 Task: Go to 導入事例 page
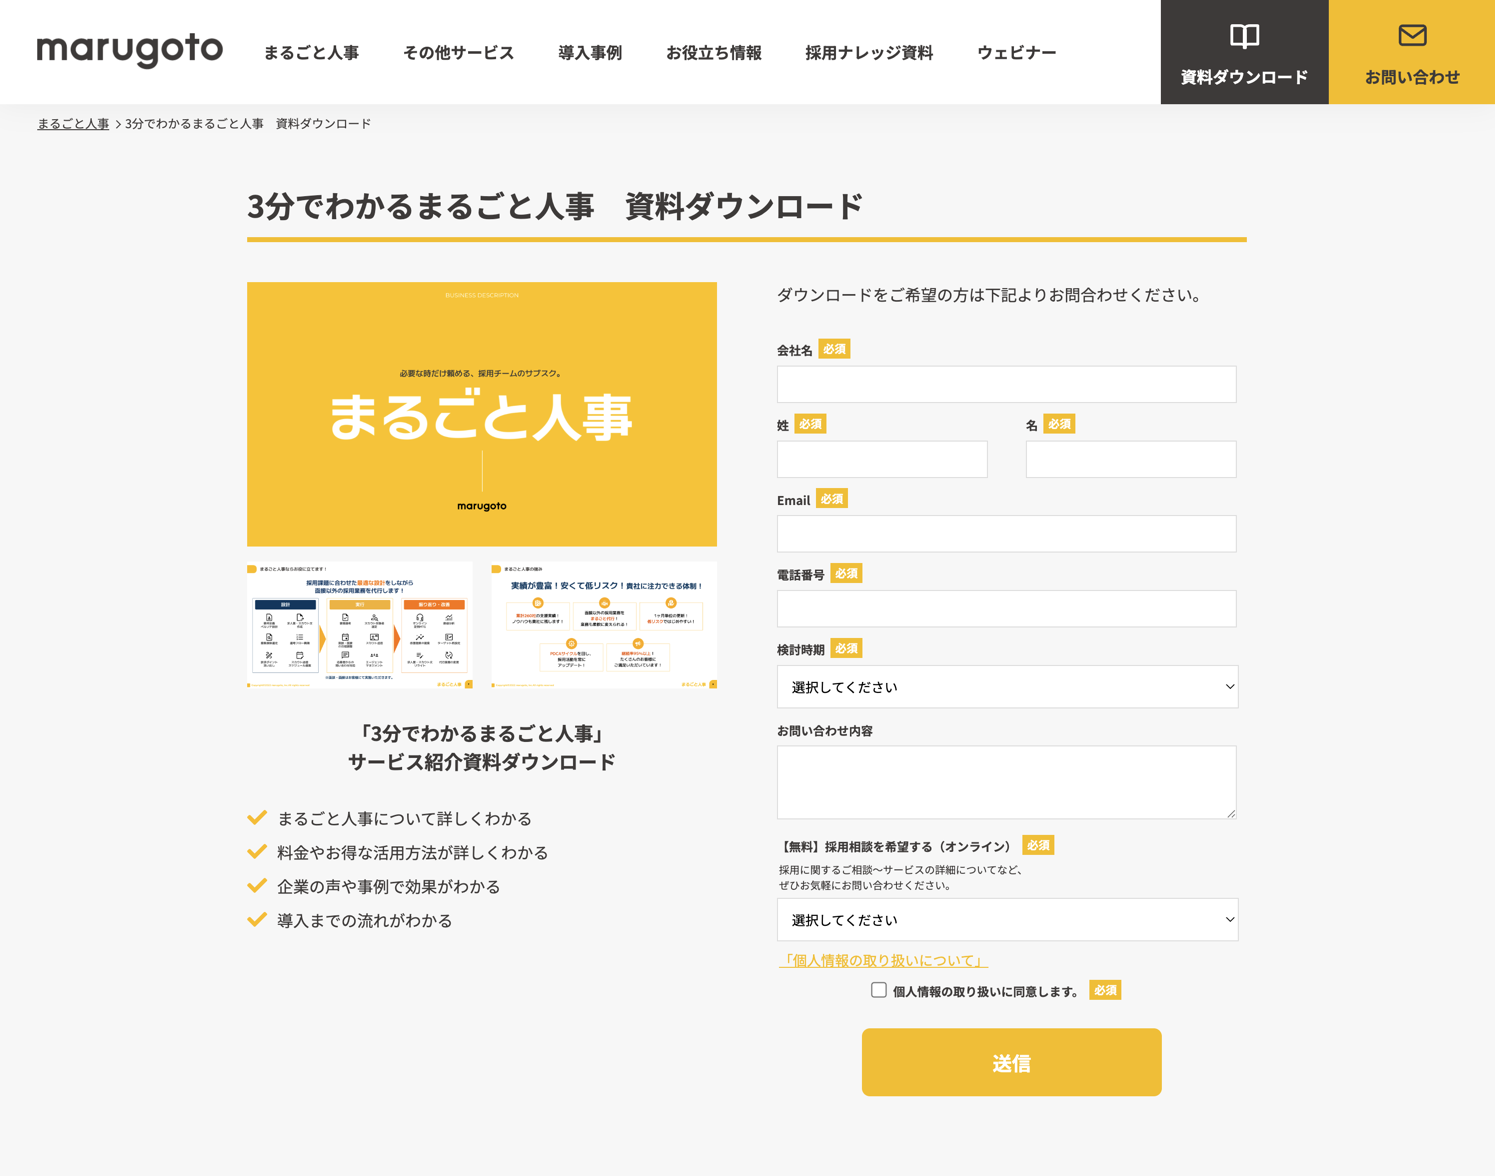590,52
